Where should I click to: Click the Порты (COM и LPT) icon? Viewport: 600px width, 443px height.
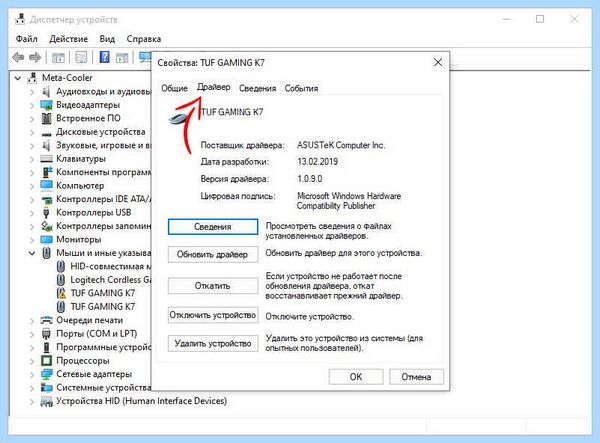coord(46,334)
